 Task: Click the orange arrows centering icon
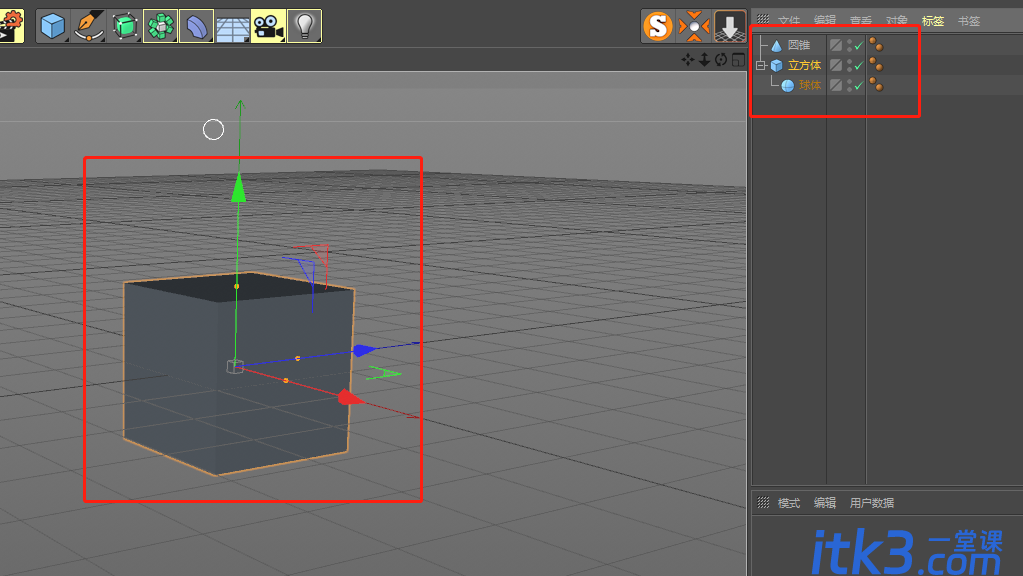(x=694, y=26)
